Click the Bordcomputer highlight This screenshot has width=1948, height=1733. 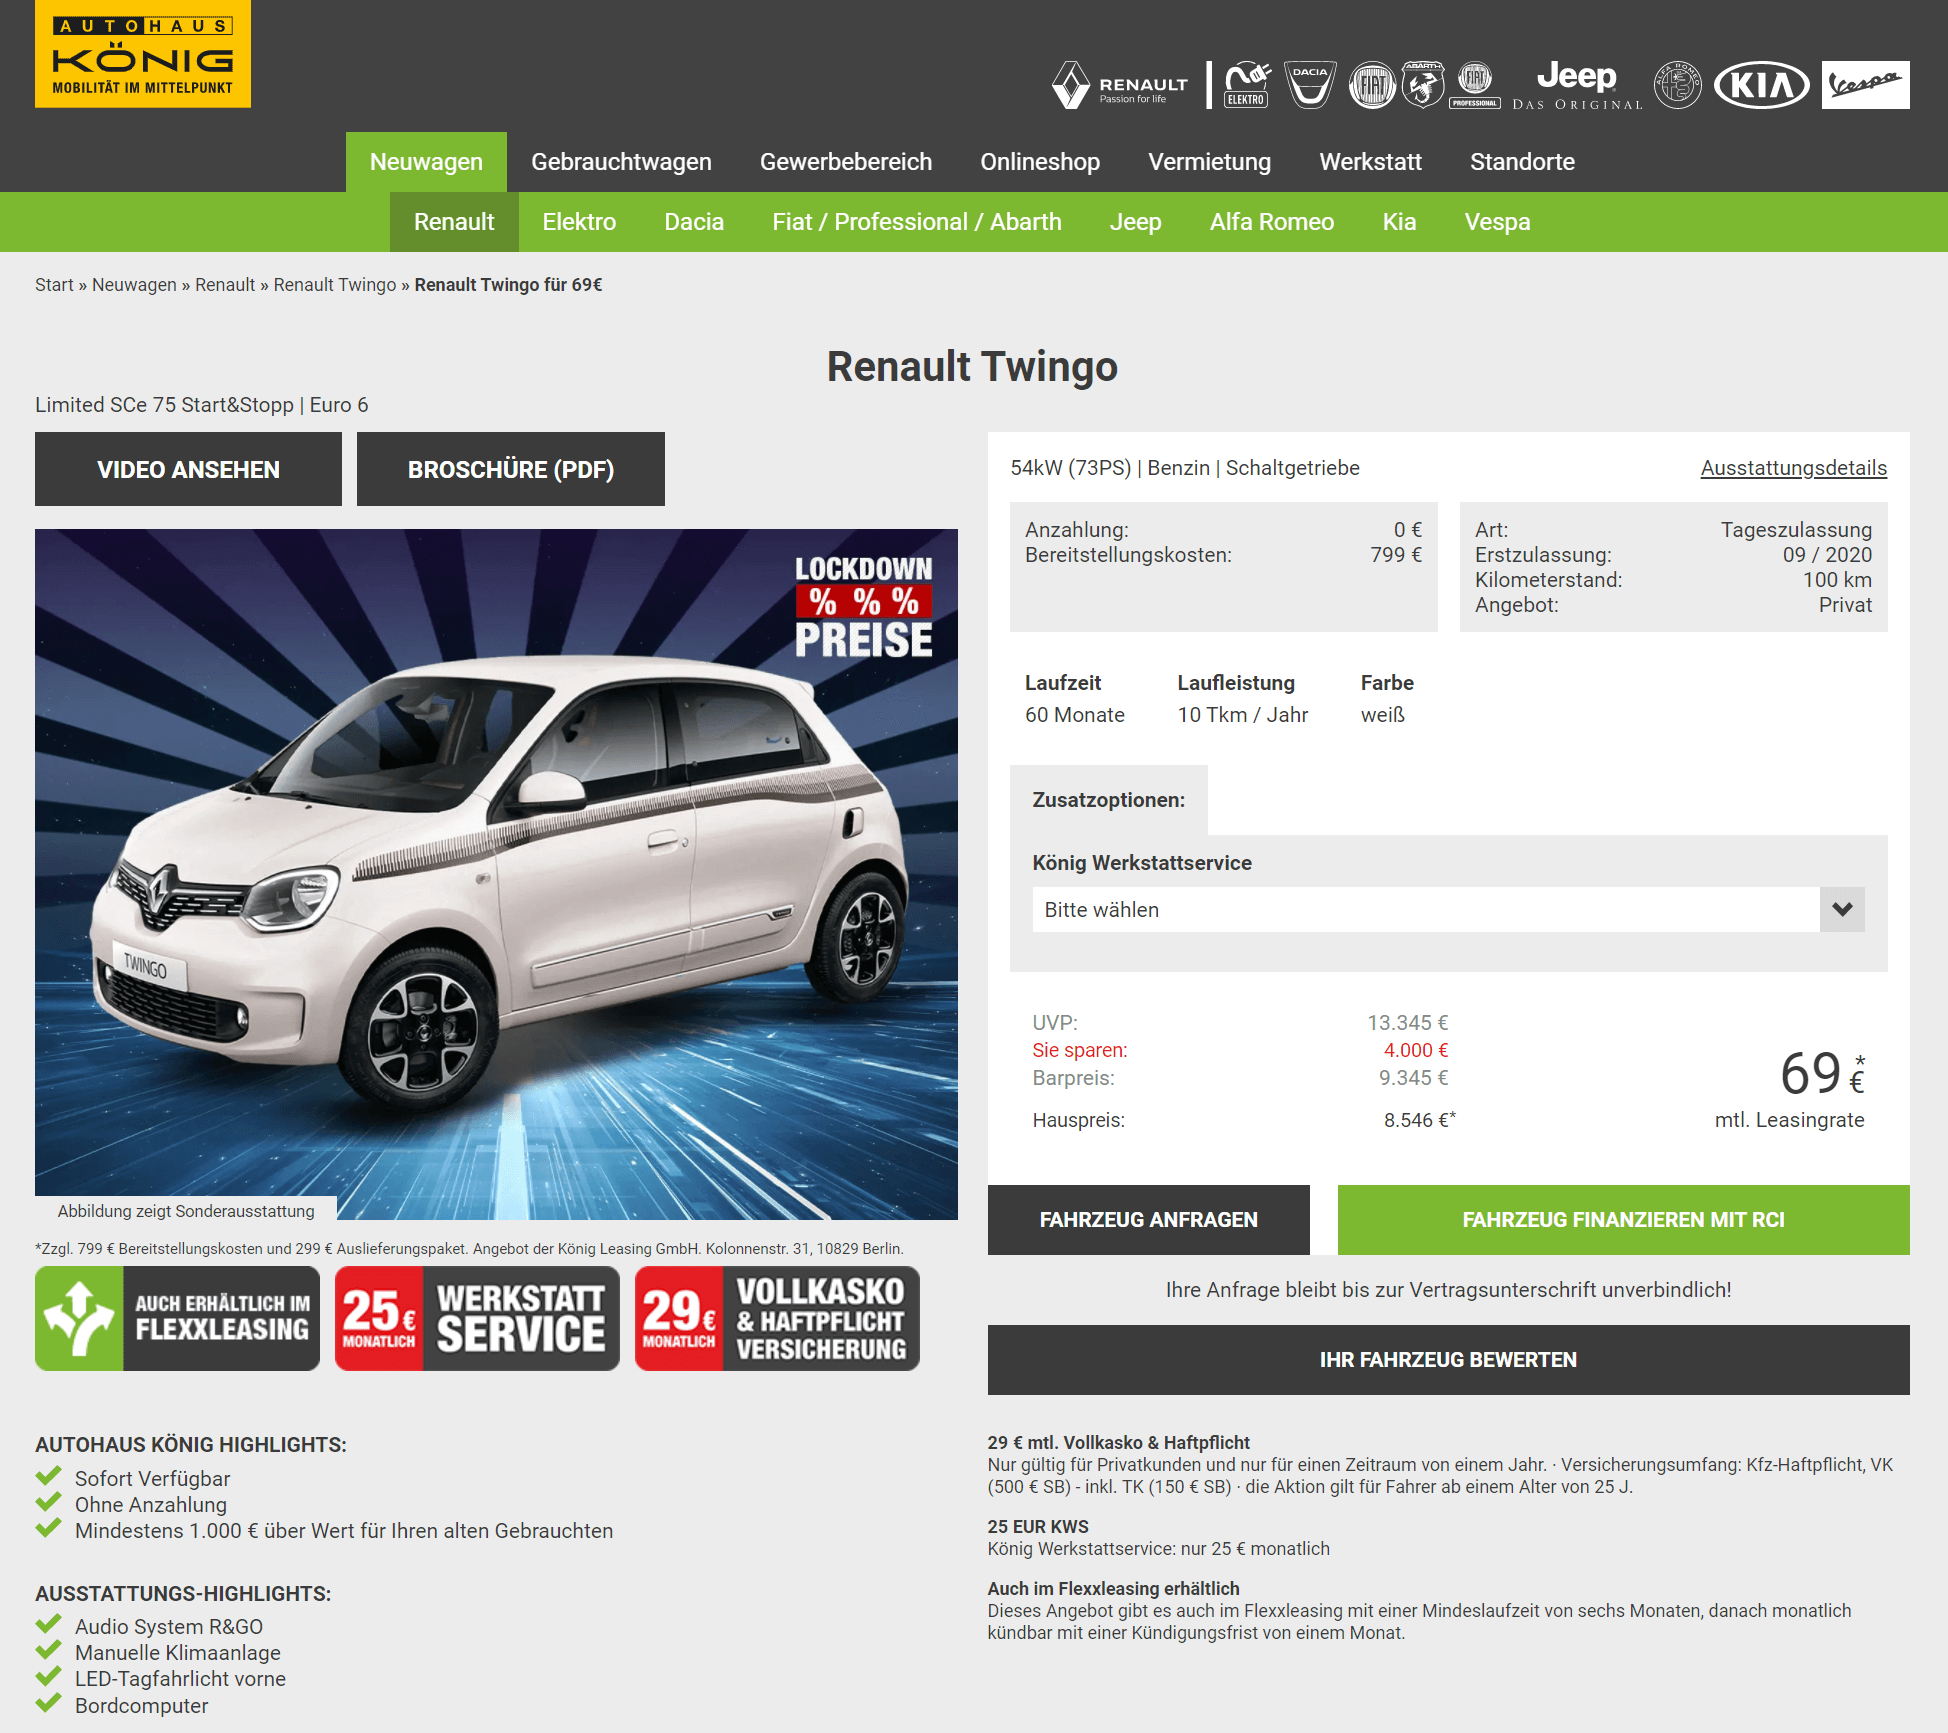[142, 1706]
